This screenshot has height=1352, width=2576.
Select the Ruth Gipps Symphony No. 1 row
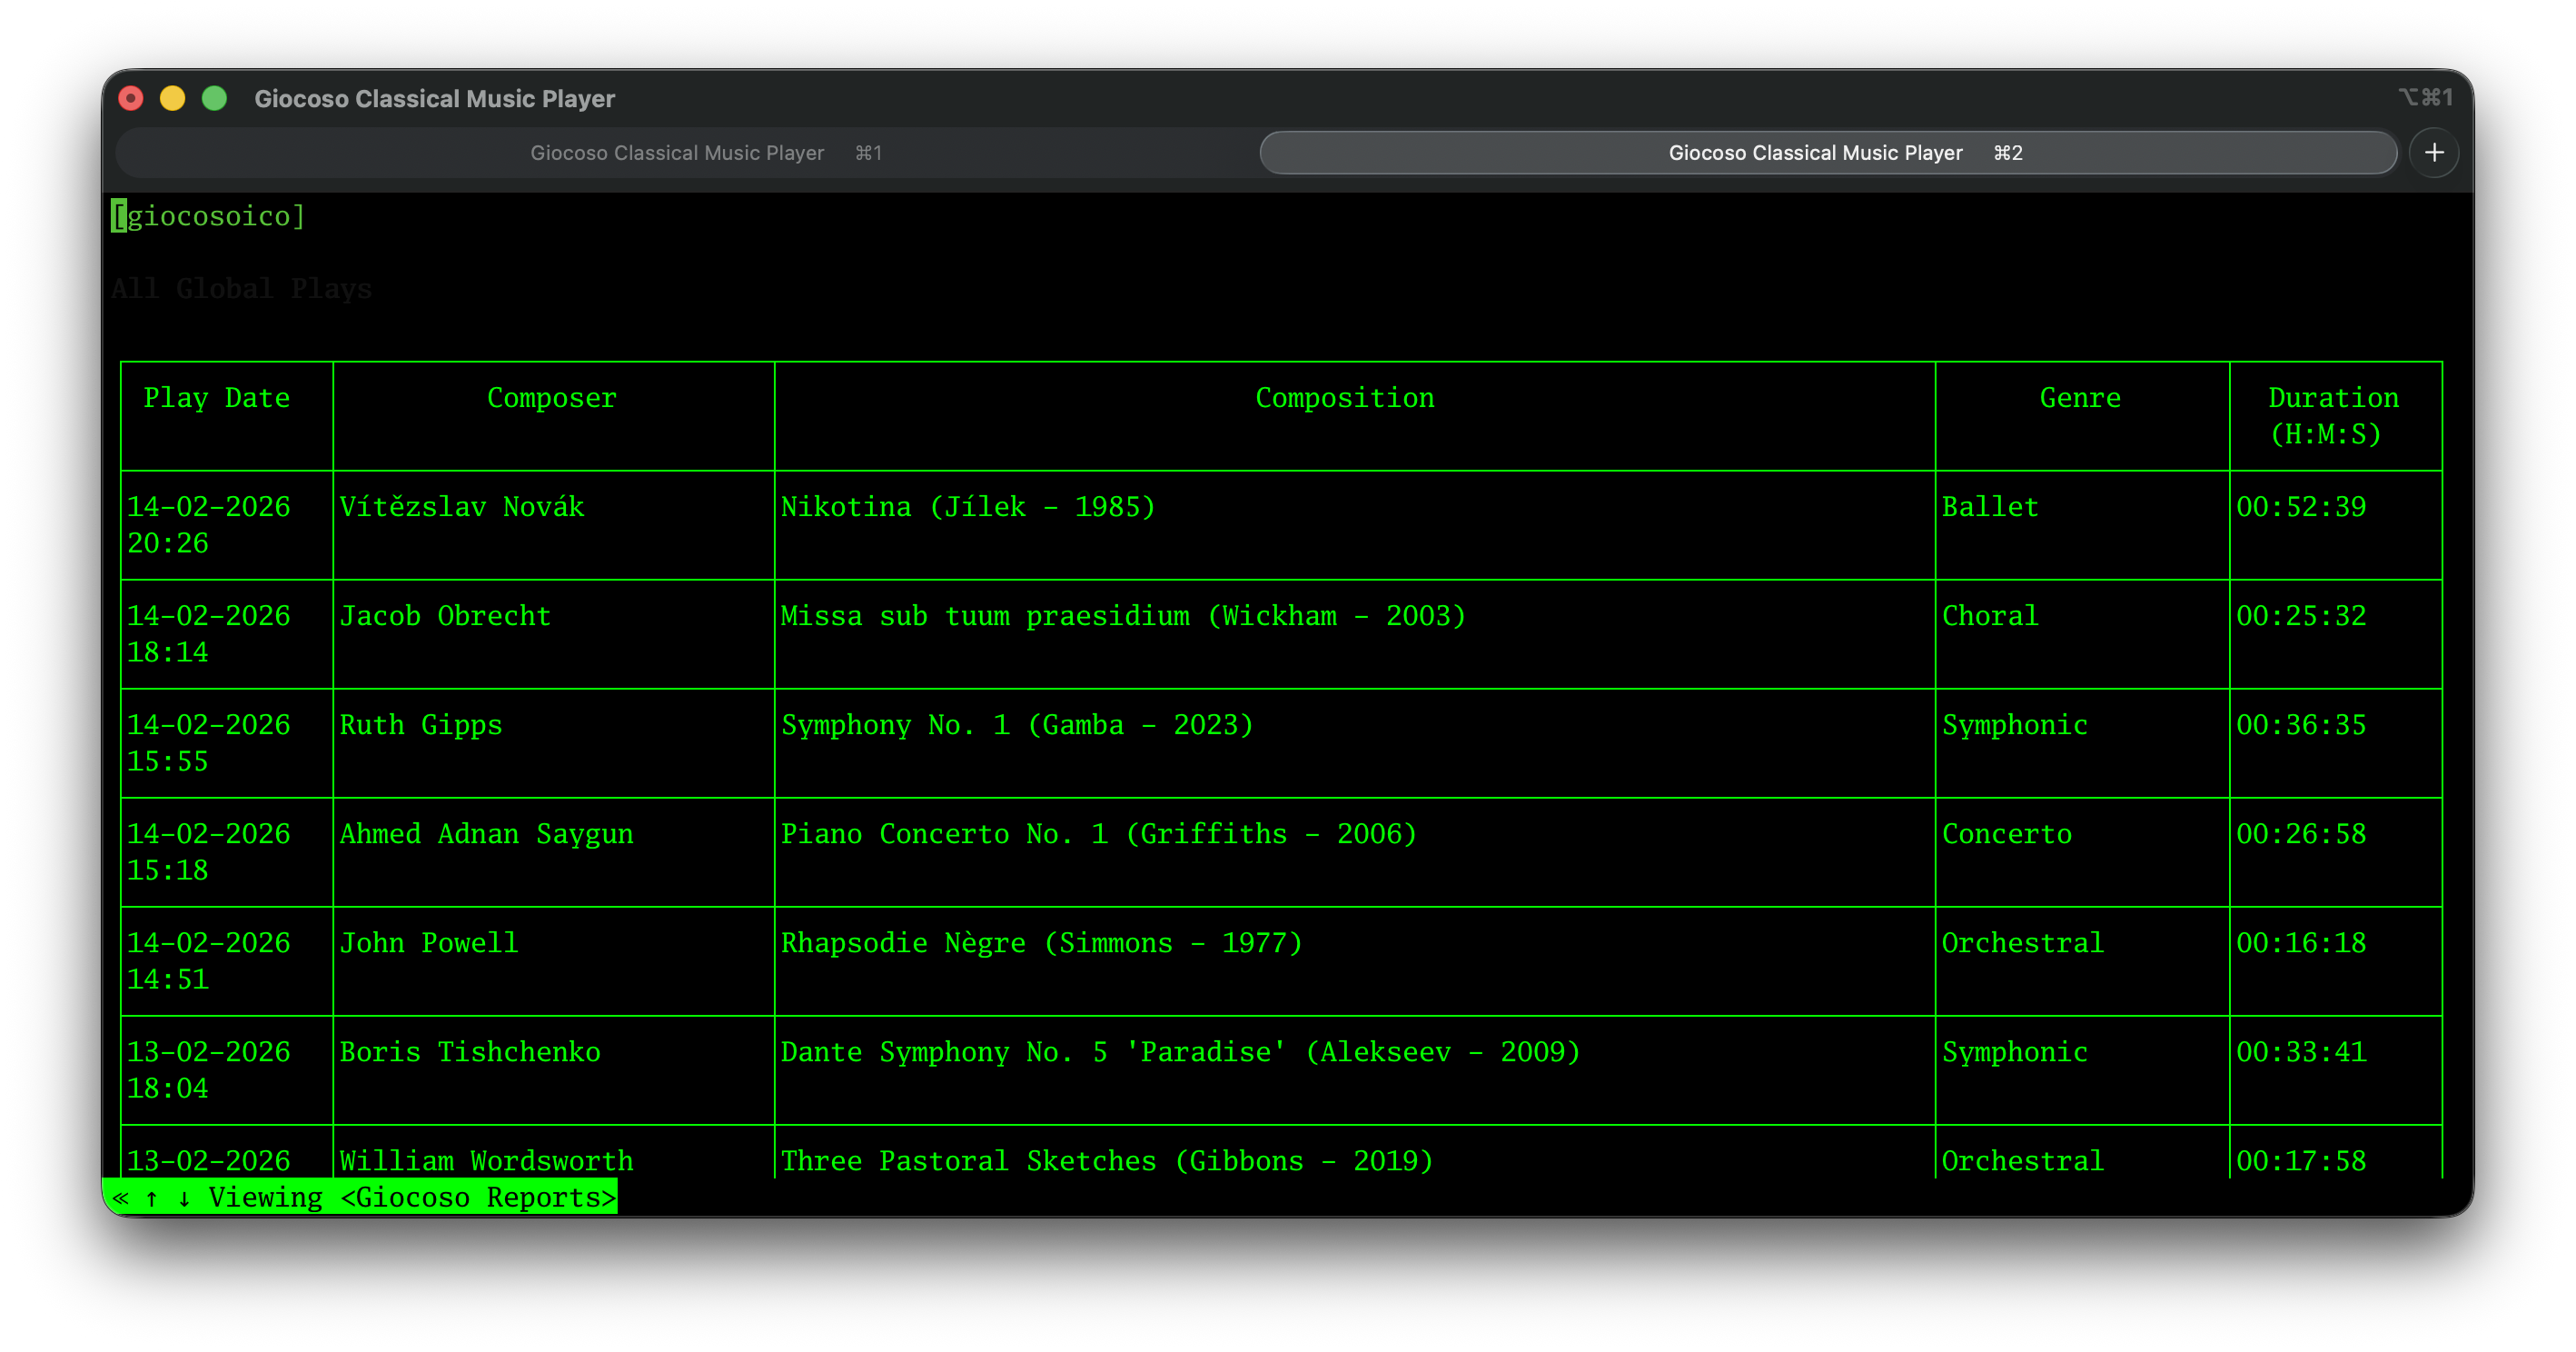point(1017,725)
